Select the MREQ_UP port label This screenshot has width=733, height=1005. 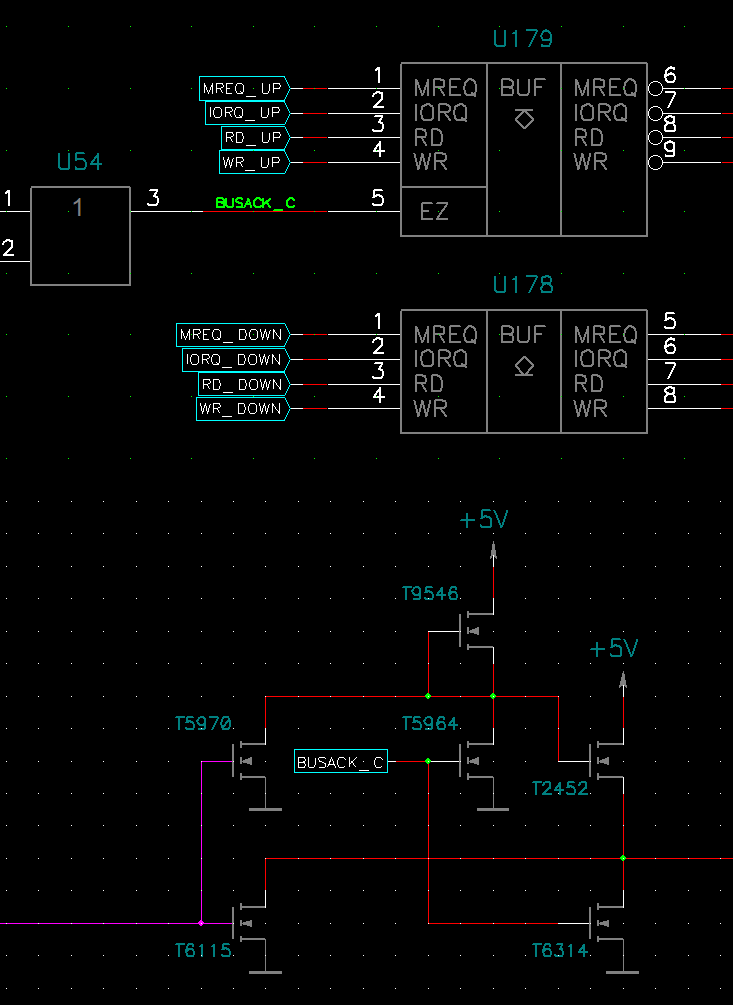click(243, 88)
